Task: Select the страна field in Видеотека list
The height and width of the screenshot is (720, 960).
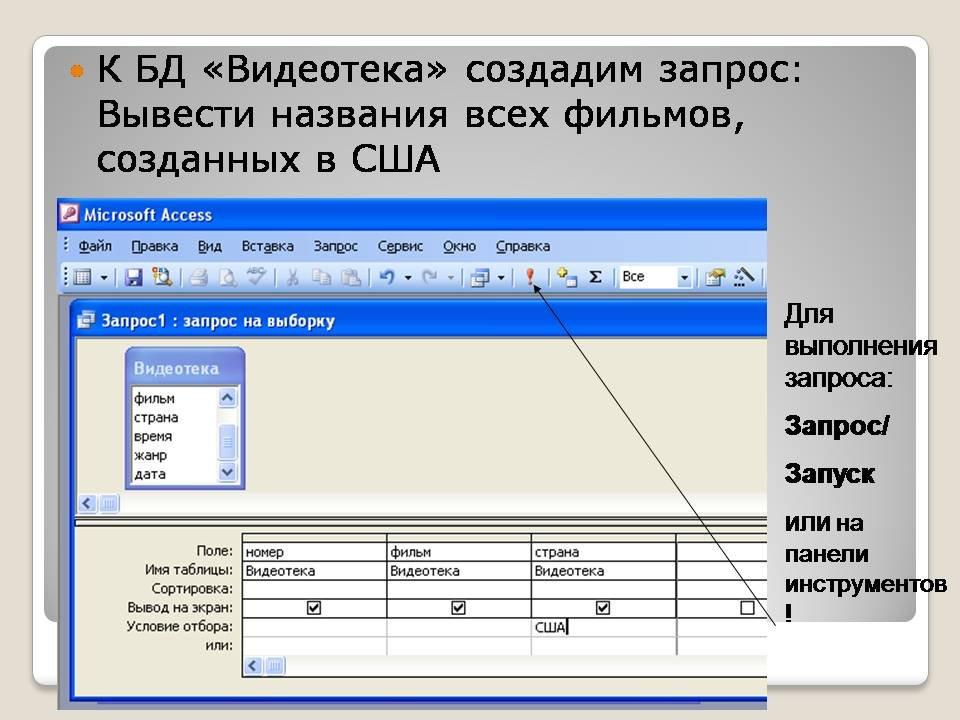Action: 156,417
